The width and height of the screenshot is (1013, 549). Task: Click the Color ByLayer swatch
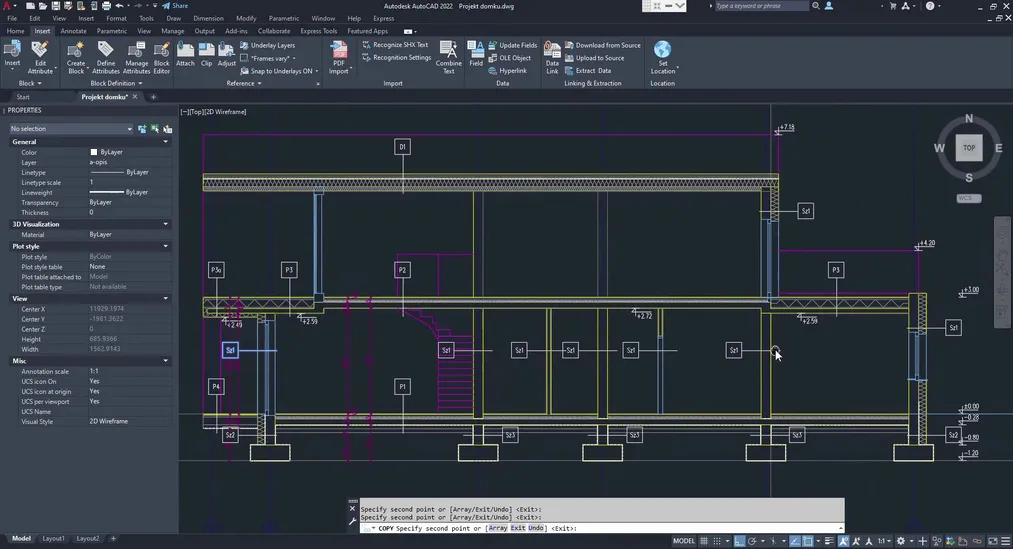click(x=94, y=152)
